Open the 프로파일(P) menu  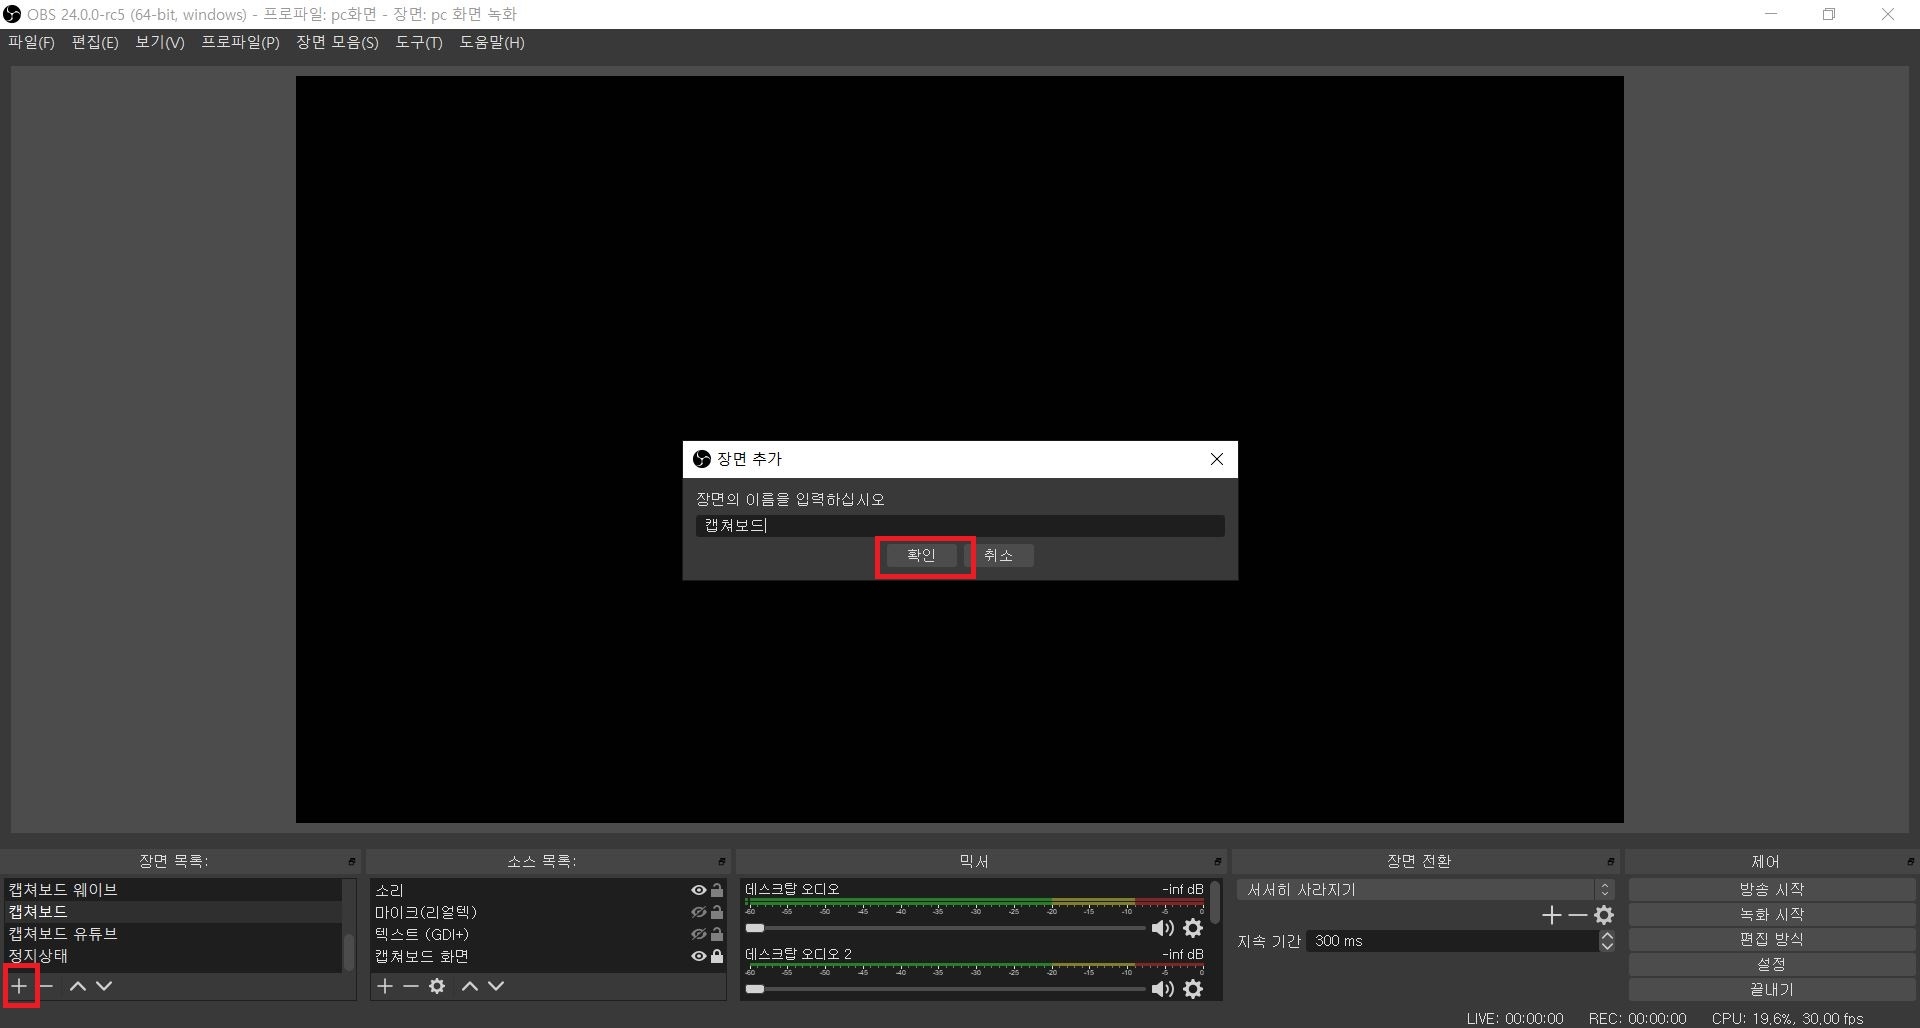[x=240, y=42]
